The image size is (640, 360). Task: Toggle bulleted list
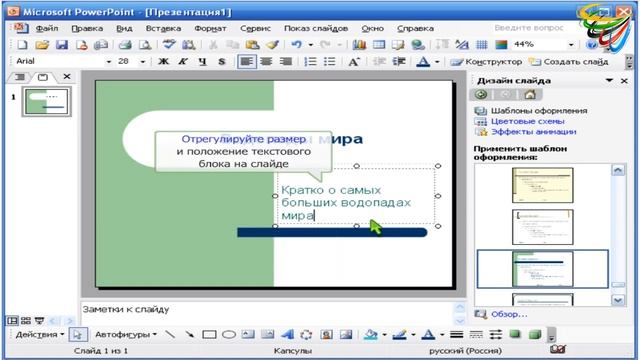click(329, 62)
